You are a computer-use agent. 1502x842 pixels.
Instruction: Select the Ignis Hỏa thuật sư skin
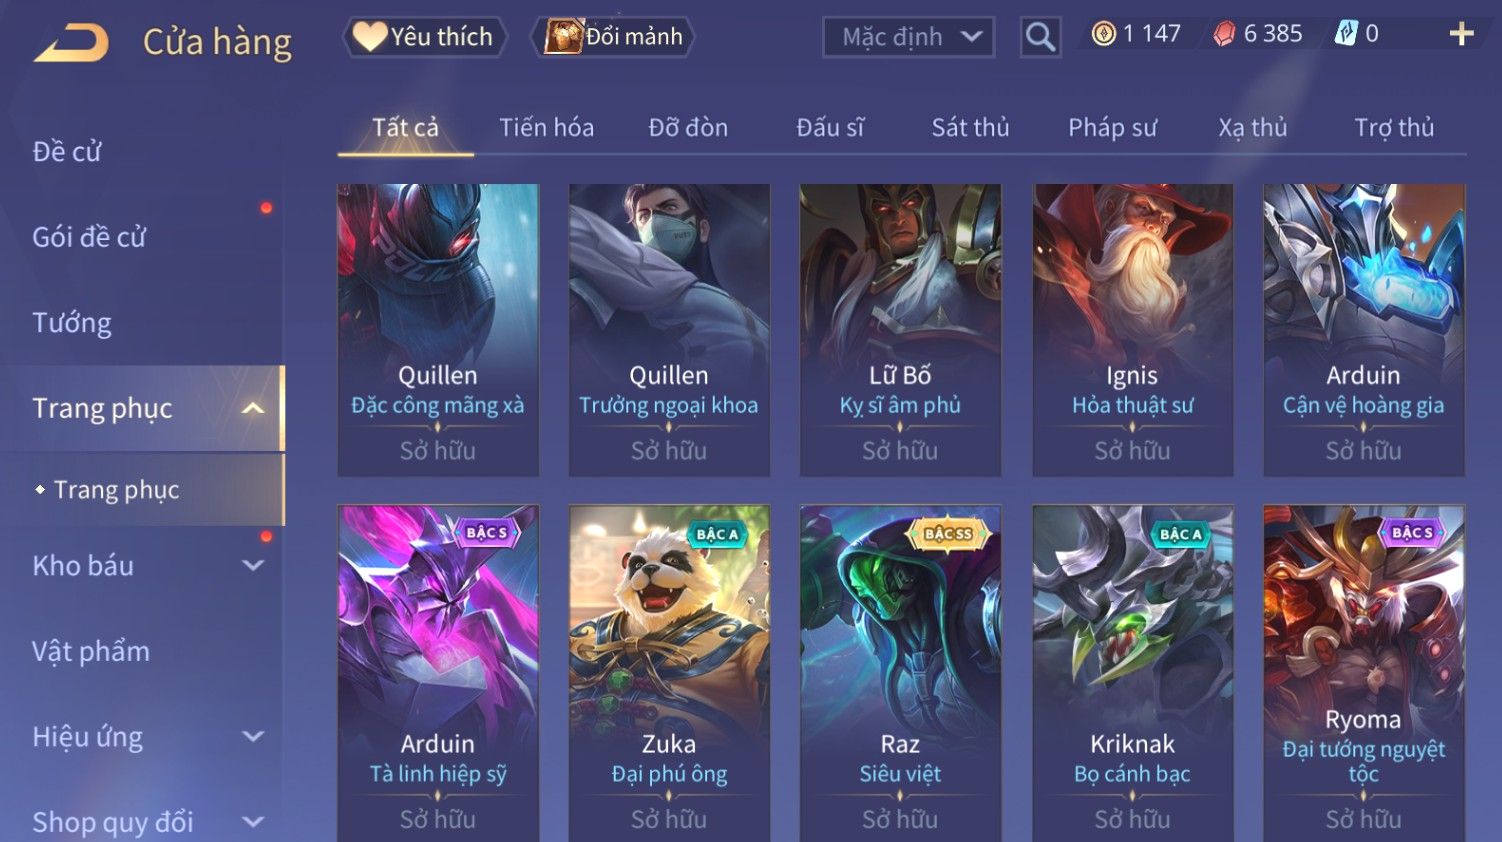(1132, 330)
